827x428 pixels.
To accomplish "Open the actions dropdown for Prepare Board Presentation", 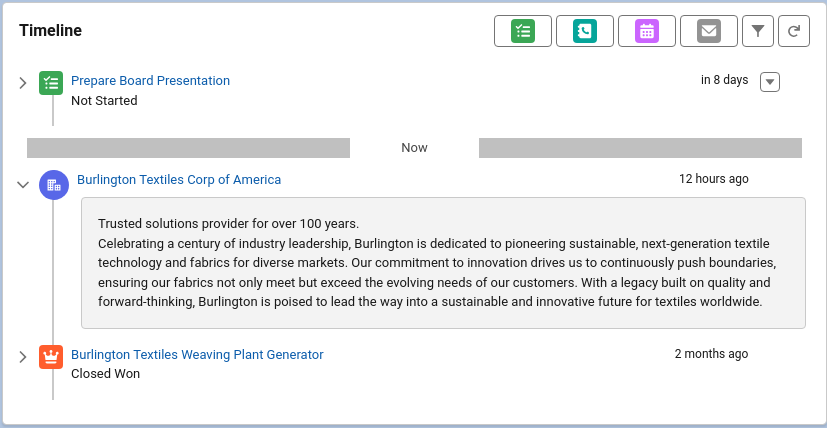I will coord(769,82).
